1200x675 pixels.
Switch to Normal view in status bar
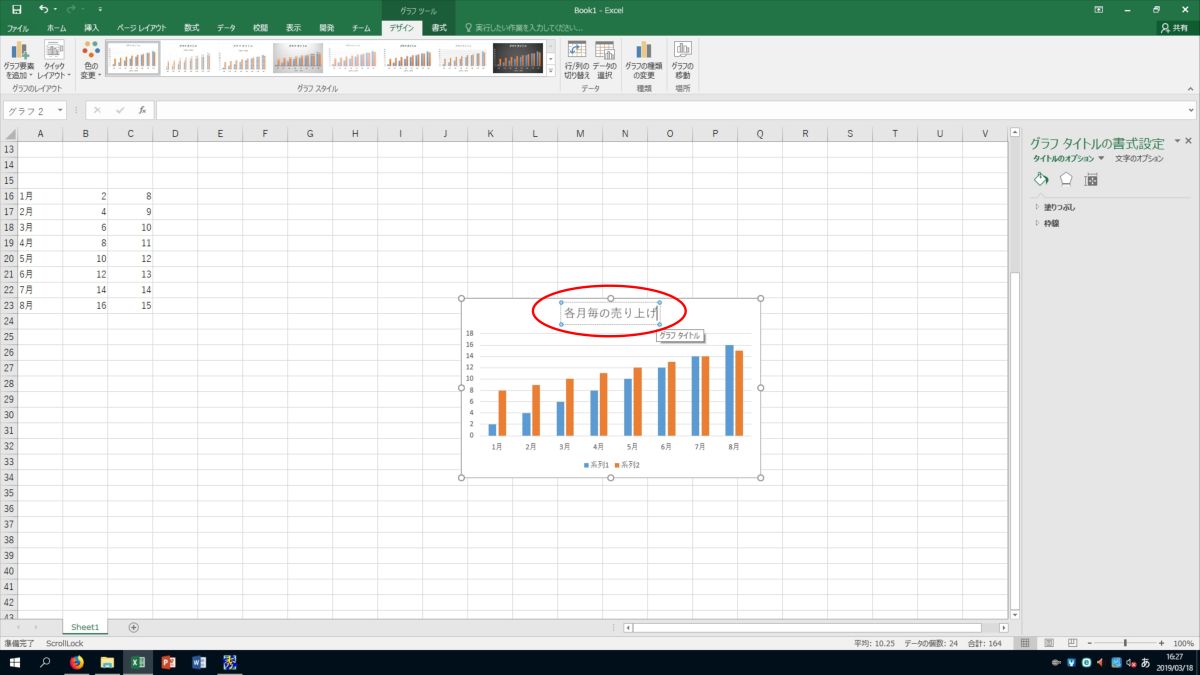point(1025,643)
